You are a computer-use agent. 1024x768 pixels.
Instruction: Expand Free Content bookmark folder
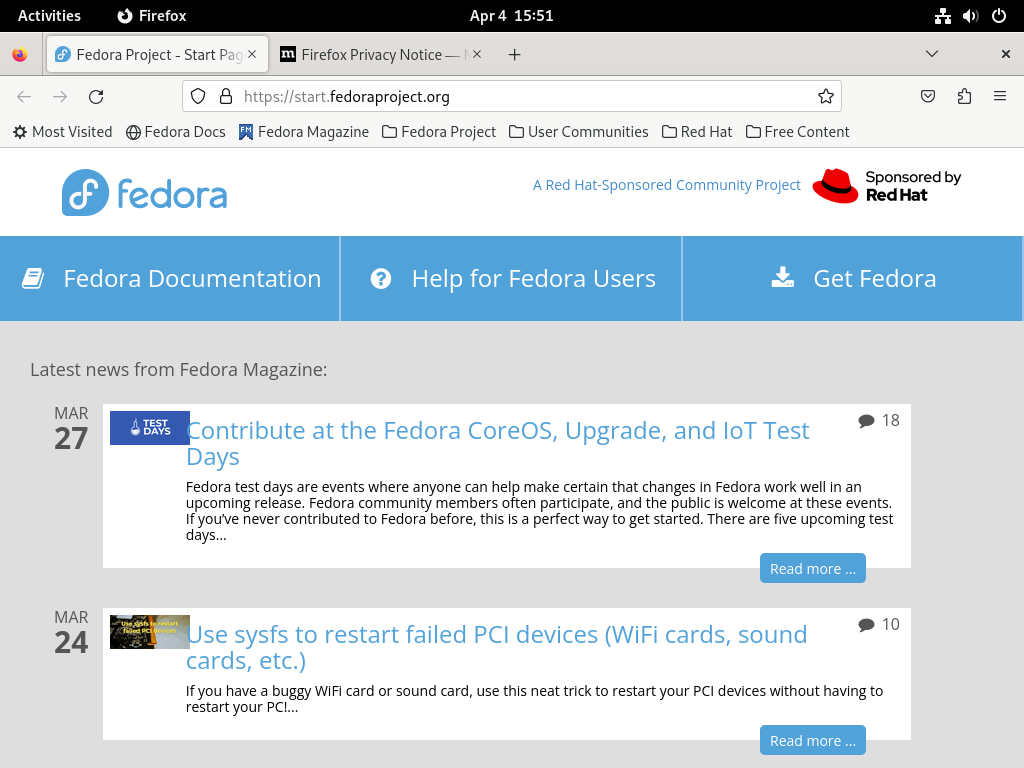(x=797, y=132)
